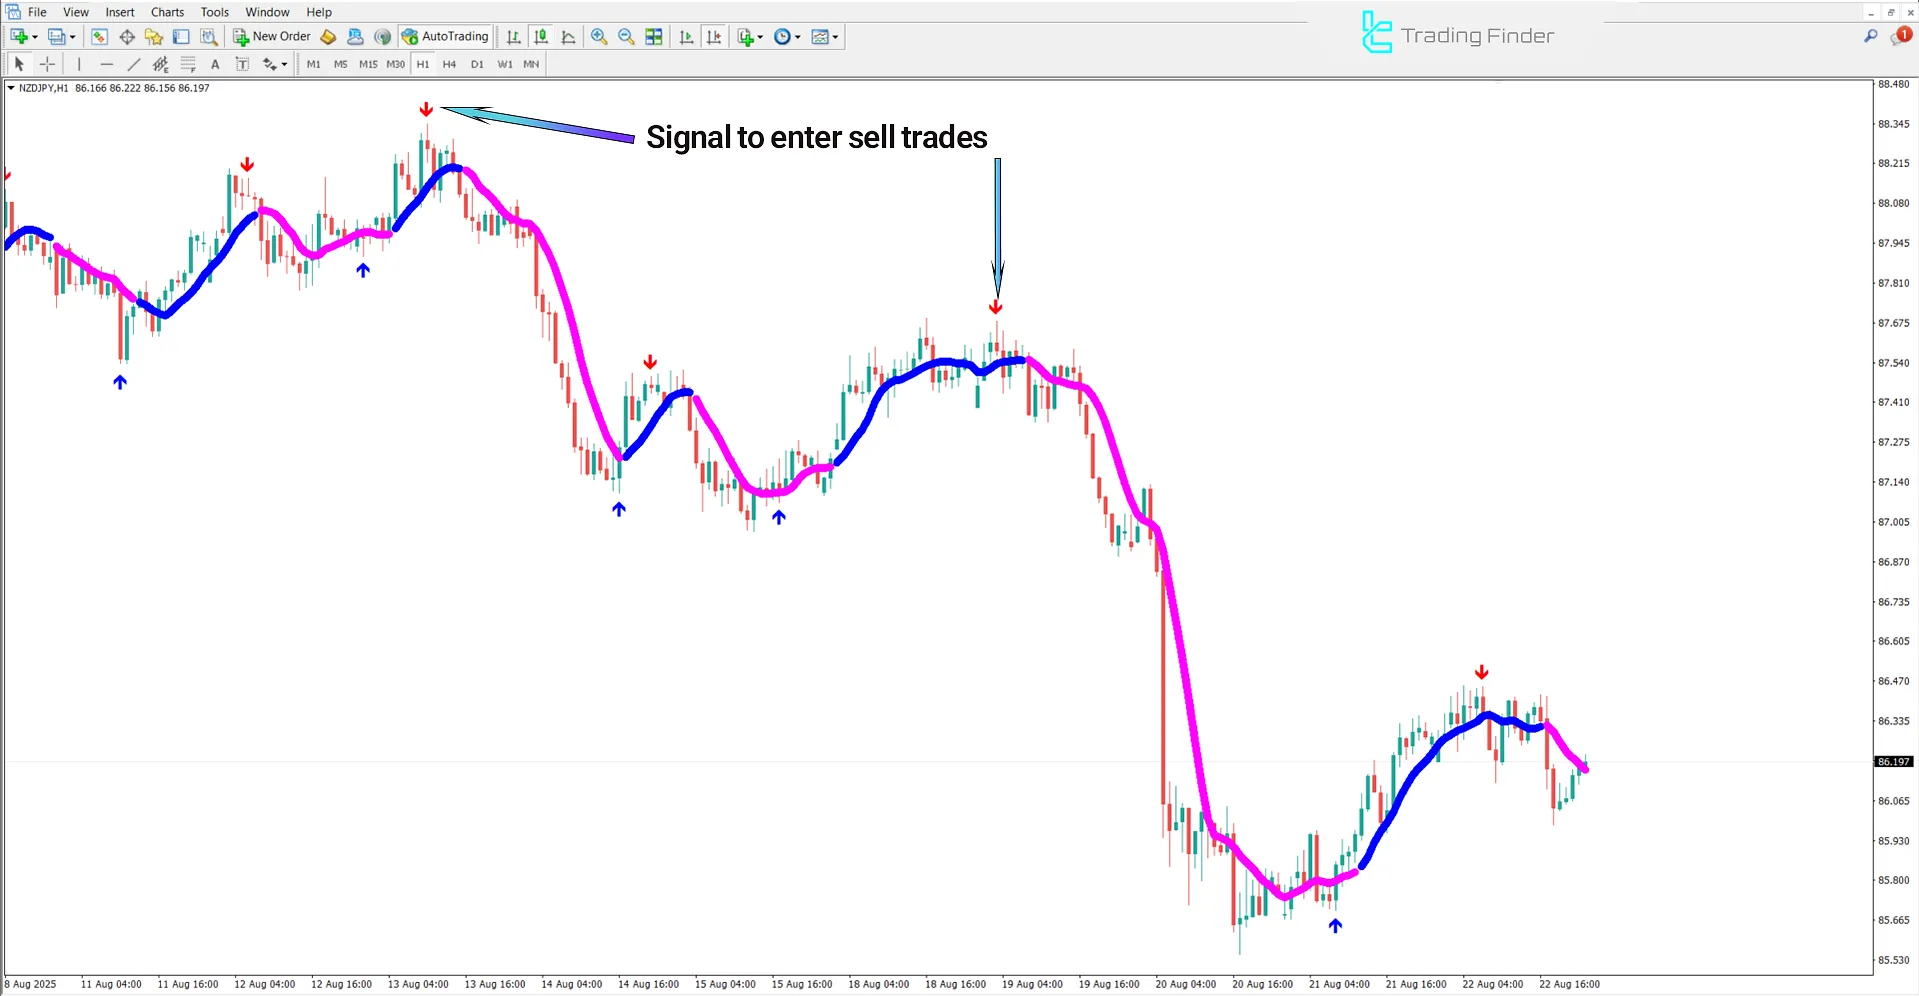The height and width of the screenshot is (996, 1919).
Task: Open the Strategy Tester icon
Action: click(x=210, y=37)
